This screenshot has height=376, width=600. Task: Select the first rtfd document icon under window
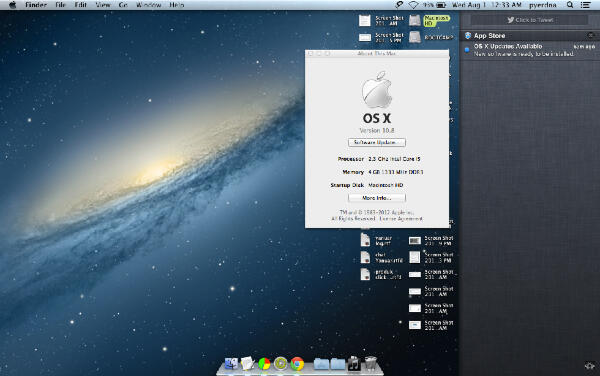tap(365, 240)
